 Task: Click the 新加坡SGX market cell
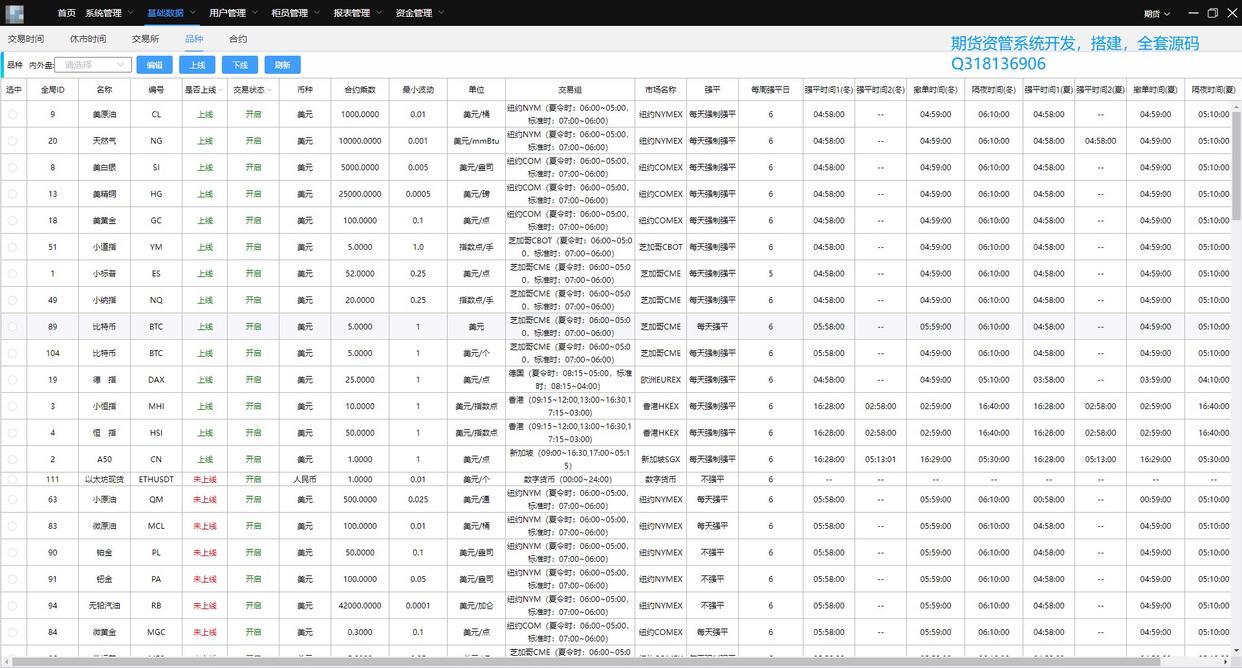coord(660,459)
